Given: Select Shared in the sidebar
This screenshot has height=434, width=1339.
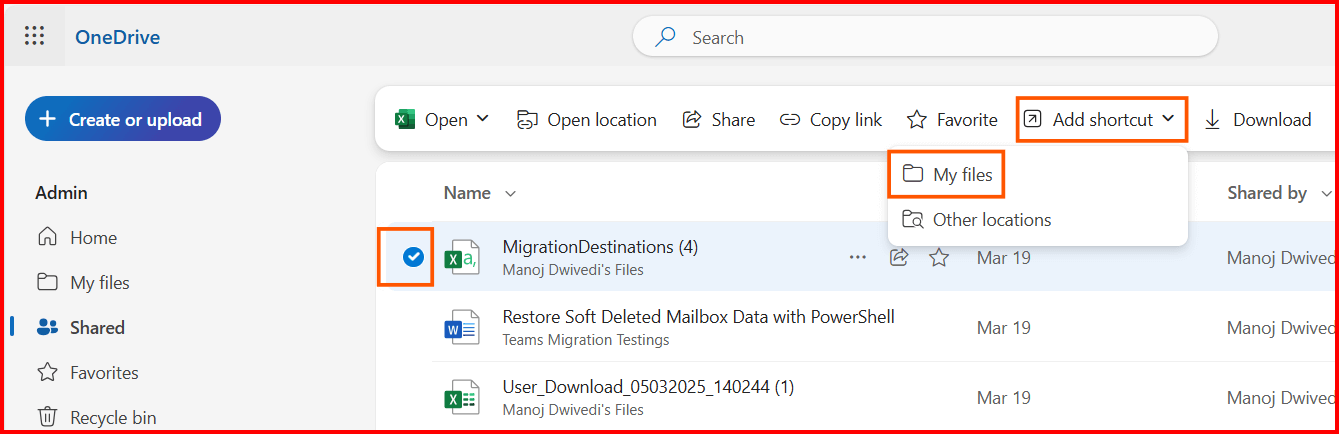Looking at the screenshot, I should 80,328.
